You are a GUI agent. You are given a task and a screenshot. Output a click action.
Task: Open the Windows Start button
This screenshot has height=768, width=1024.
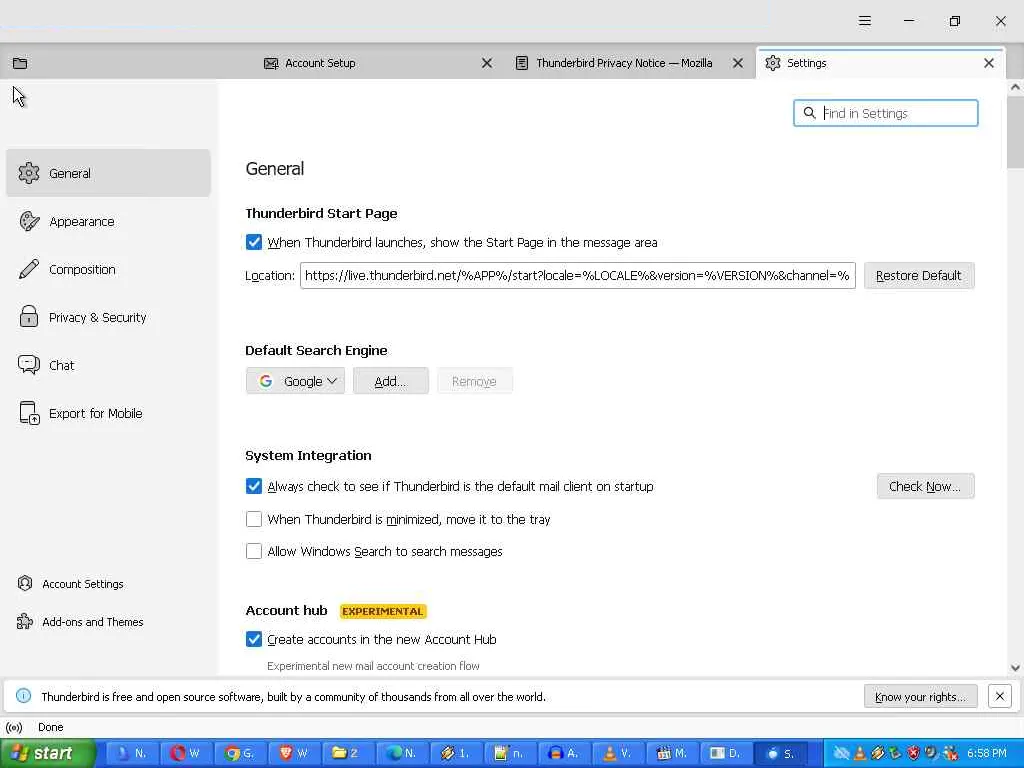47,753
